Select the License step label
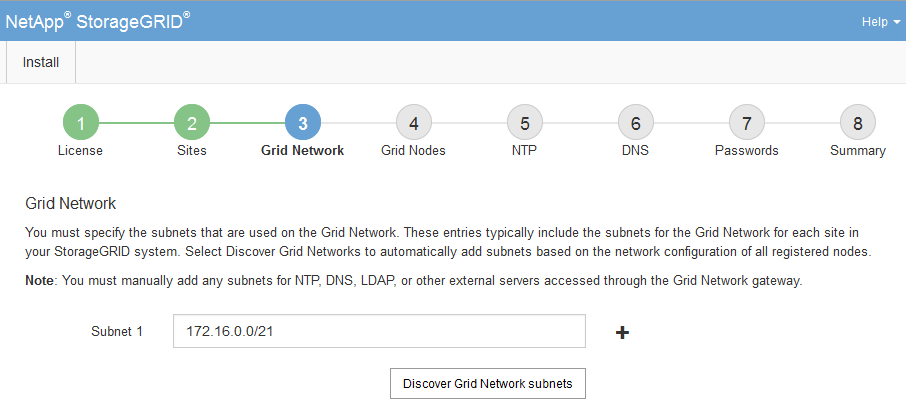 pos(80,151)
